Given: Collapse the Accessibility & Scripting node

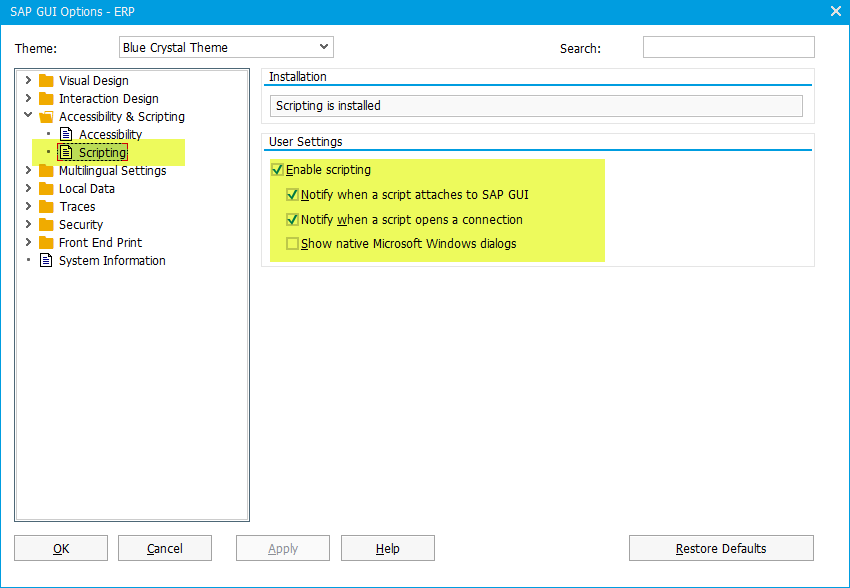Looking at the screenshot, I should pos(28,115).
